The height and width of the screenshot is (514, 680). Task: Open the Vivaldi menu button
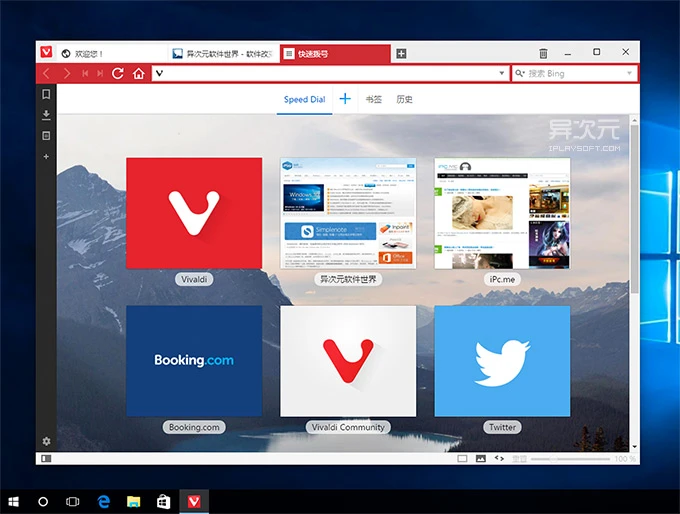click(46, 53)
